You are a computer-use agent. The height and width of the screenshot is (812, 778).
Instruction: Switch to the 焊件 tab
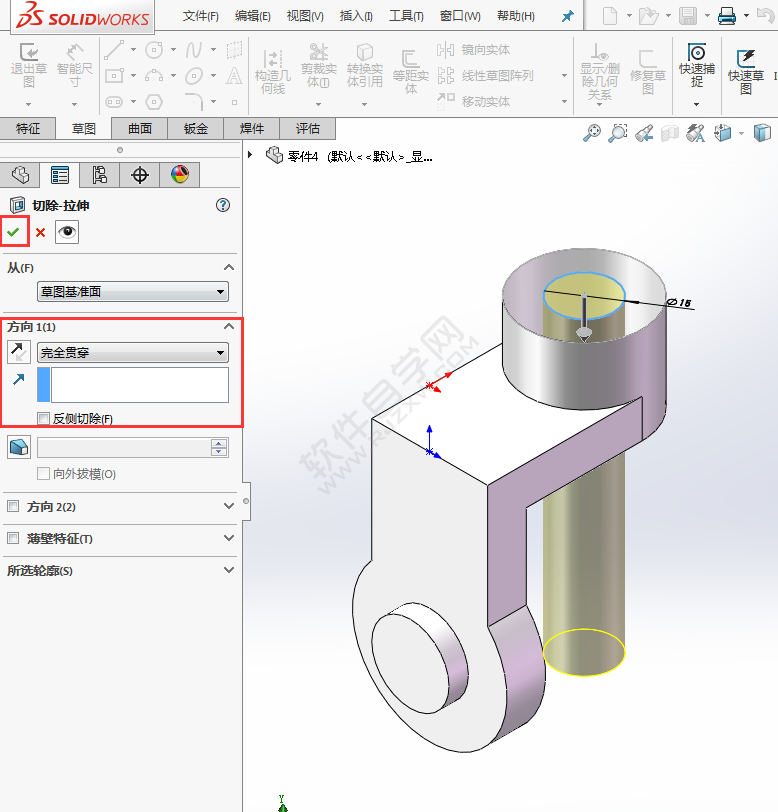coord(252,128)
